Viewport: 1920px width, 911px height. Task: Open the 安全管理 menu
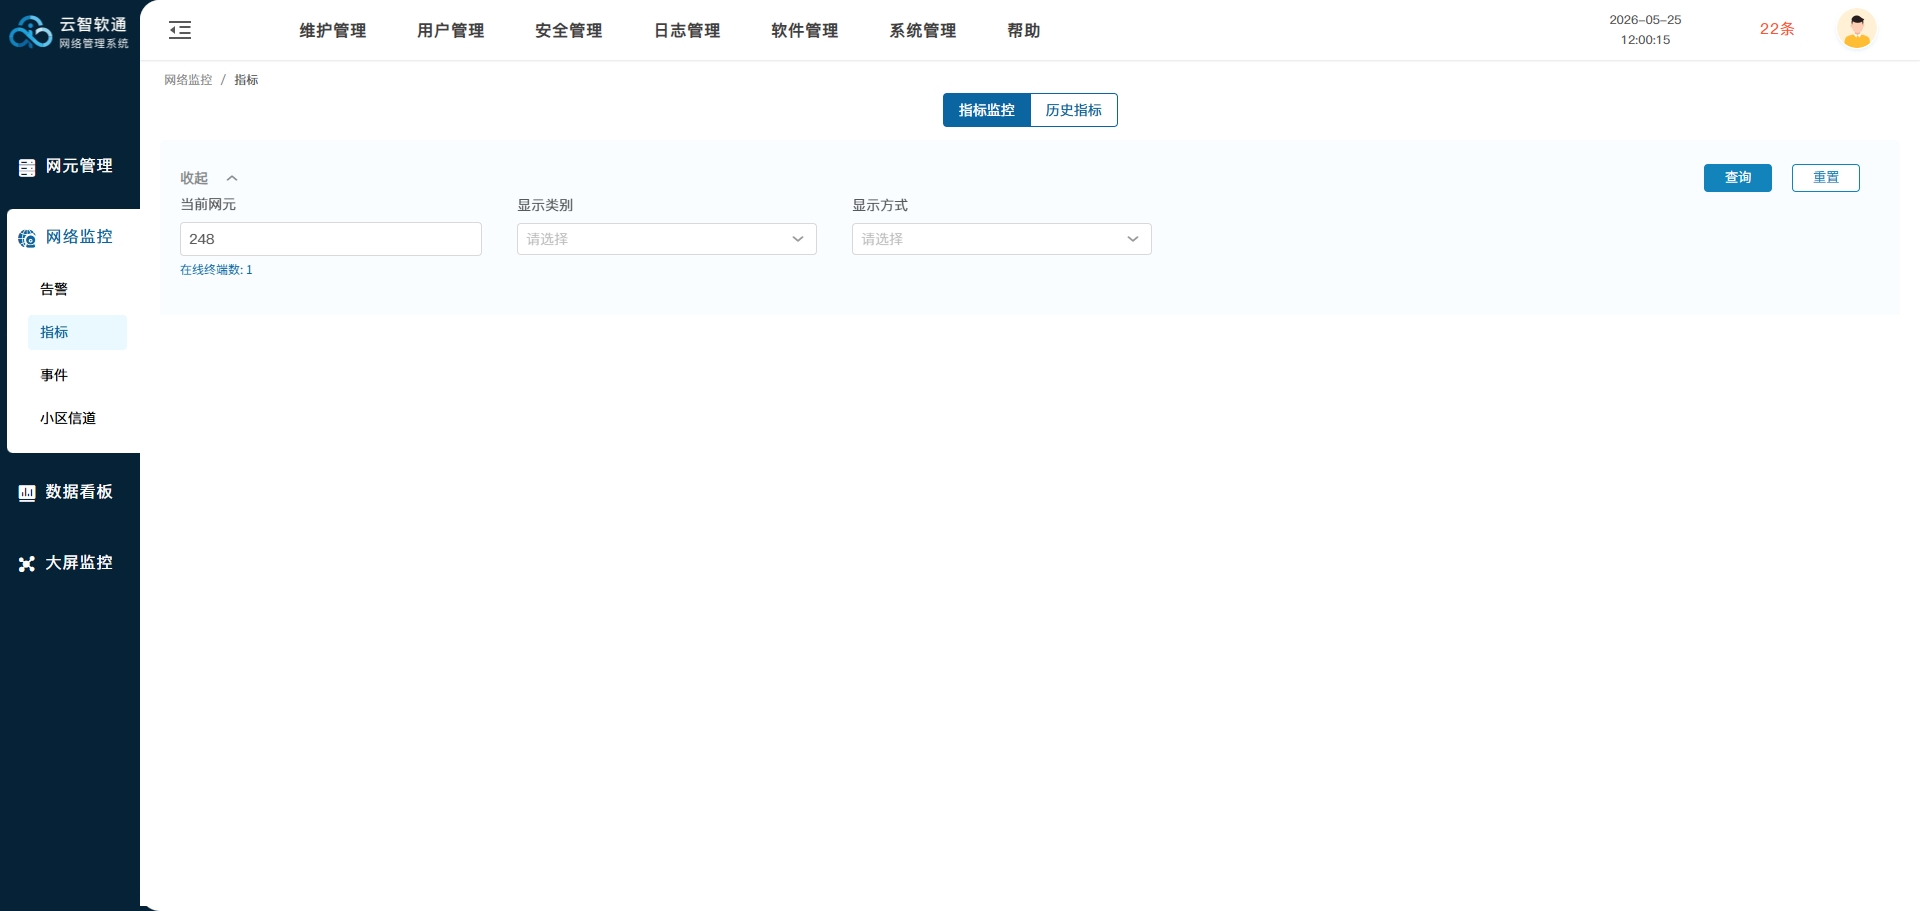point(569,31)
